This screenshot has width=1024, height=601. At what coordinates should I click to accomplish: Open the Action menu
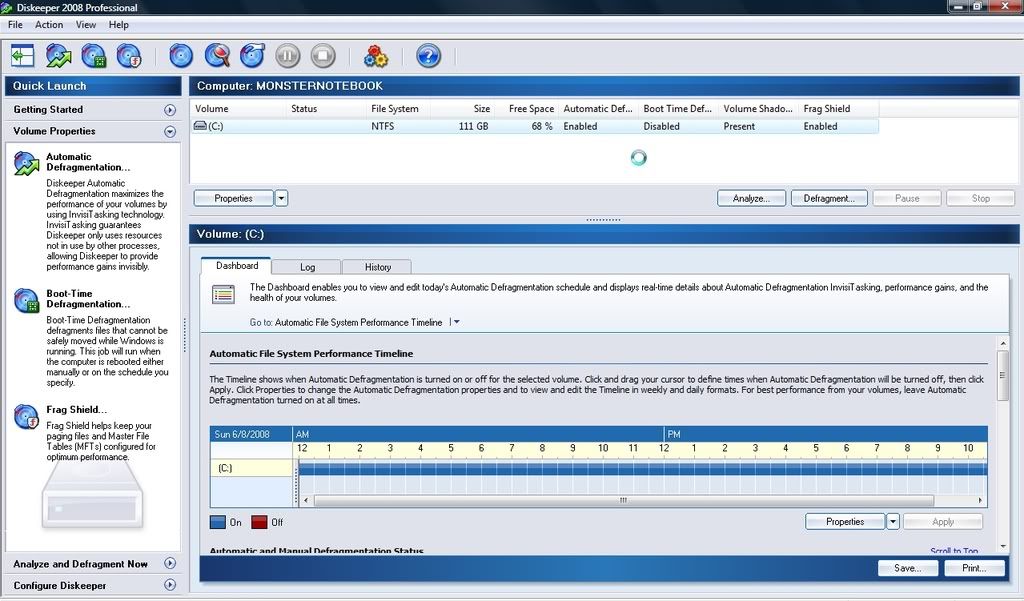(x=49, y=25)
